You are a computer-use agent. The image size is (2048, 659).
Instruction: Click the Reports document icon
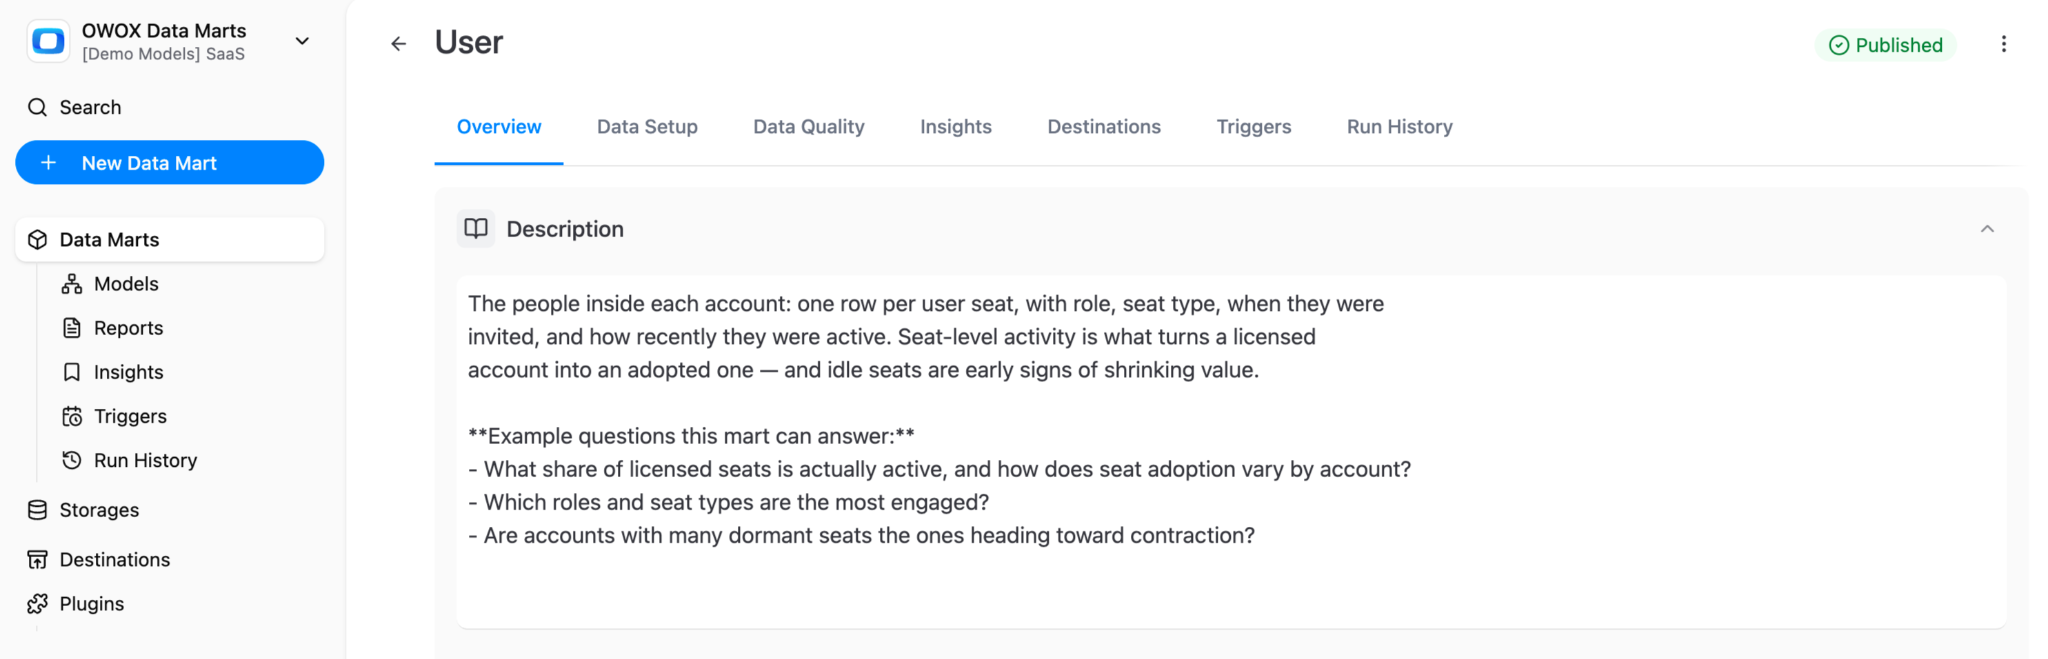(x=72, y=328)
